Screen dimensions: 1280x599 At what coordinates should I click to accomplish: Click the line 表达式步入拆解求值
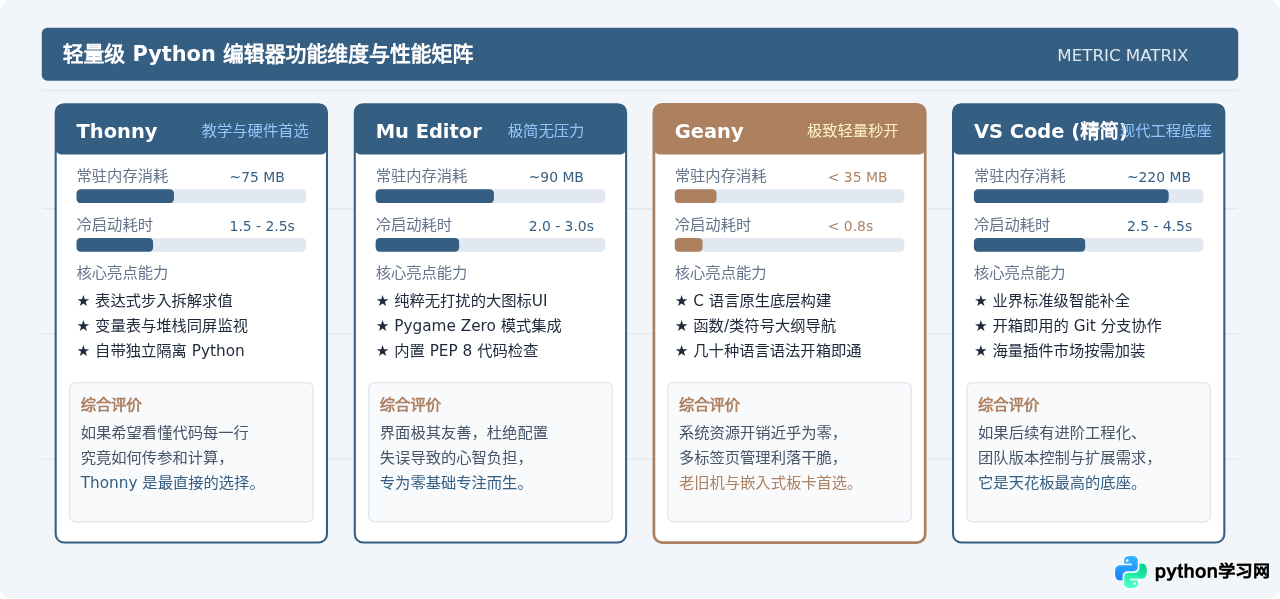click(x=155, y=300)
